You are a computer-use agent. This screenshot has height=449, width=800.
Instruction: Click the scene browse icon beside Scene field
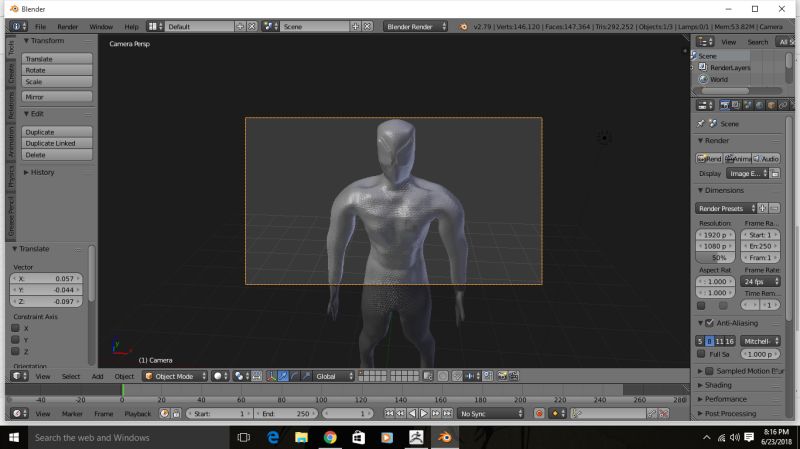(270, 26)
